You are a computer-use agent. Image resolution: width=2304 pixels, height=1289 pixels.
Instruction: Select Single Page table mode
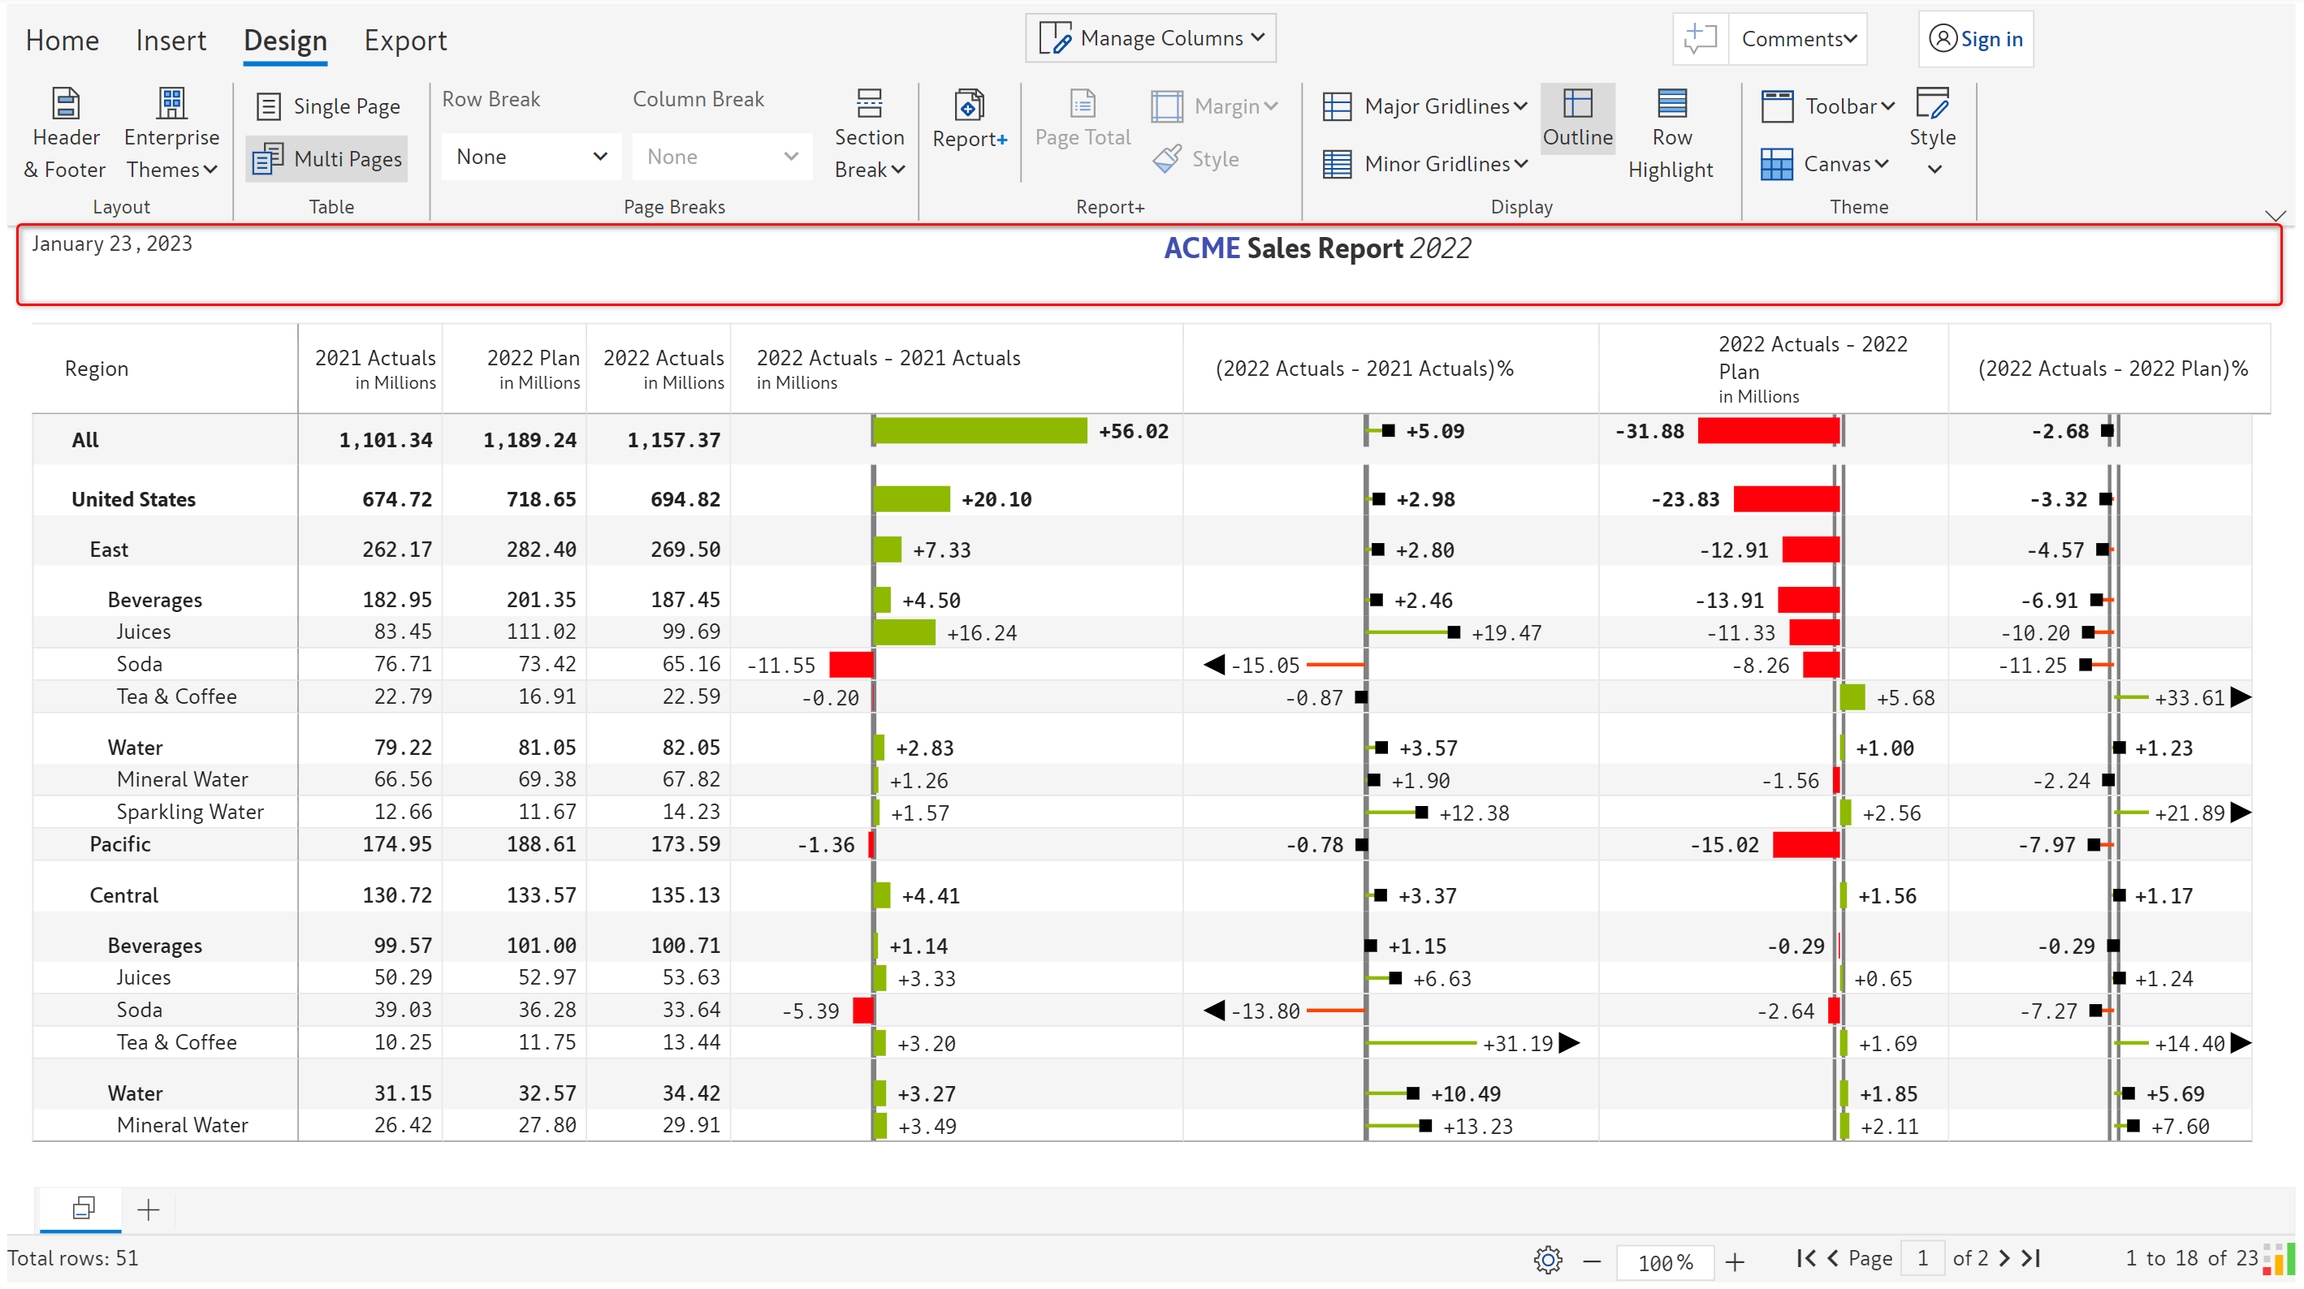pos(328,106)
